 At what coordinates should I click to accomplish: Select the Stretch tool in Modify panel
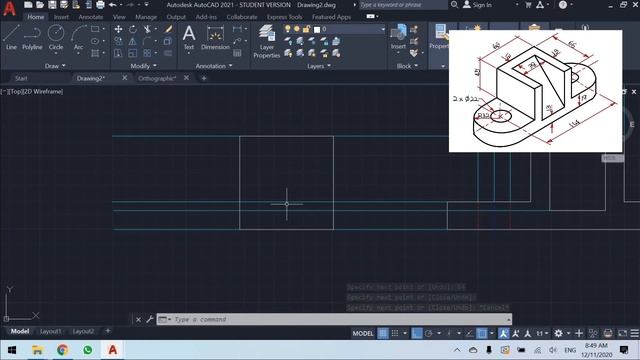pyautogui.click(x=118, y=53)
